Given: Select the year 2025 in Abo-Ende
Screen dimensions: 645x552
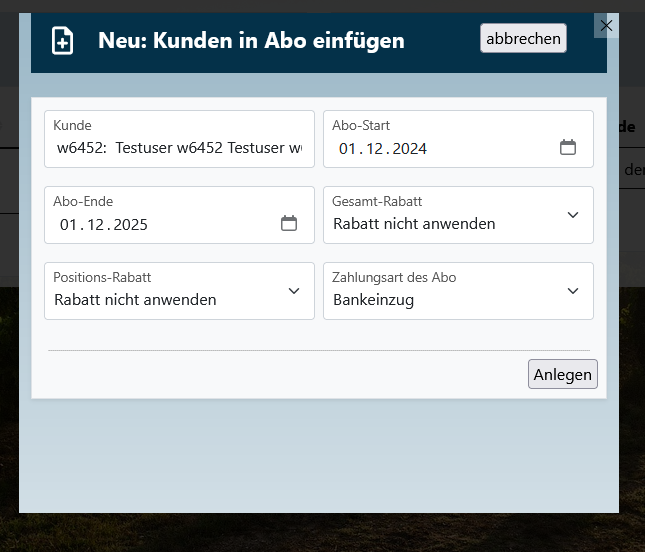Looking at the screenshot, I should 130,225.
